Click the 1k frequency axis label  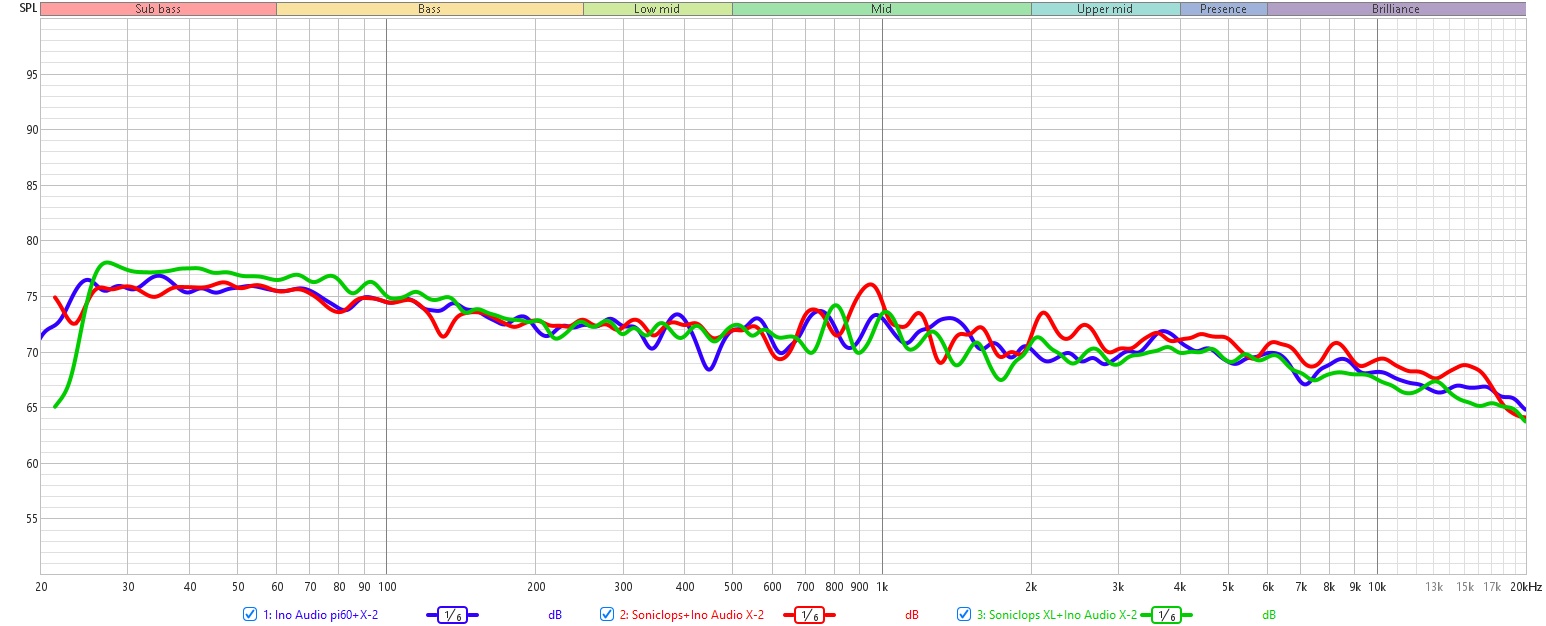click(882, 586)
